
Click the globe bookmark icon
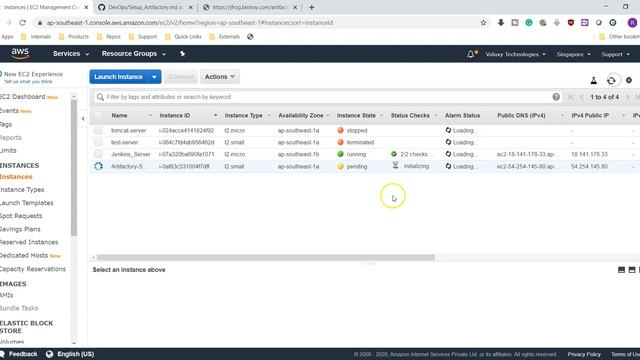click(x=250, y=37)
